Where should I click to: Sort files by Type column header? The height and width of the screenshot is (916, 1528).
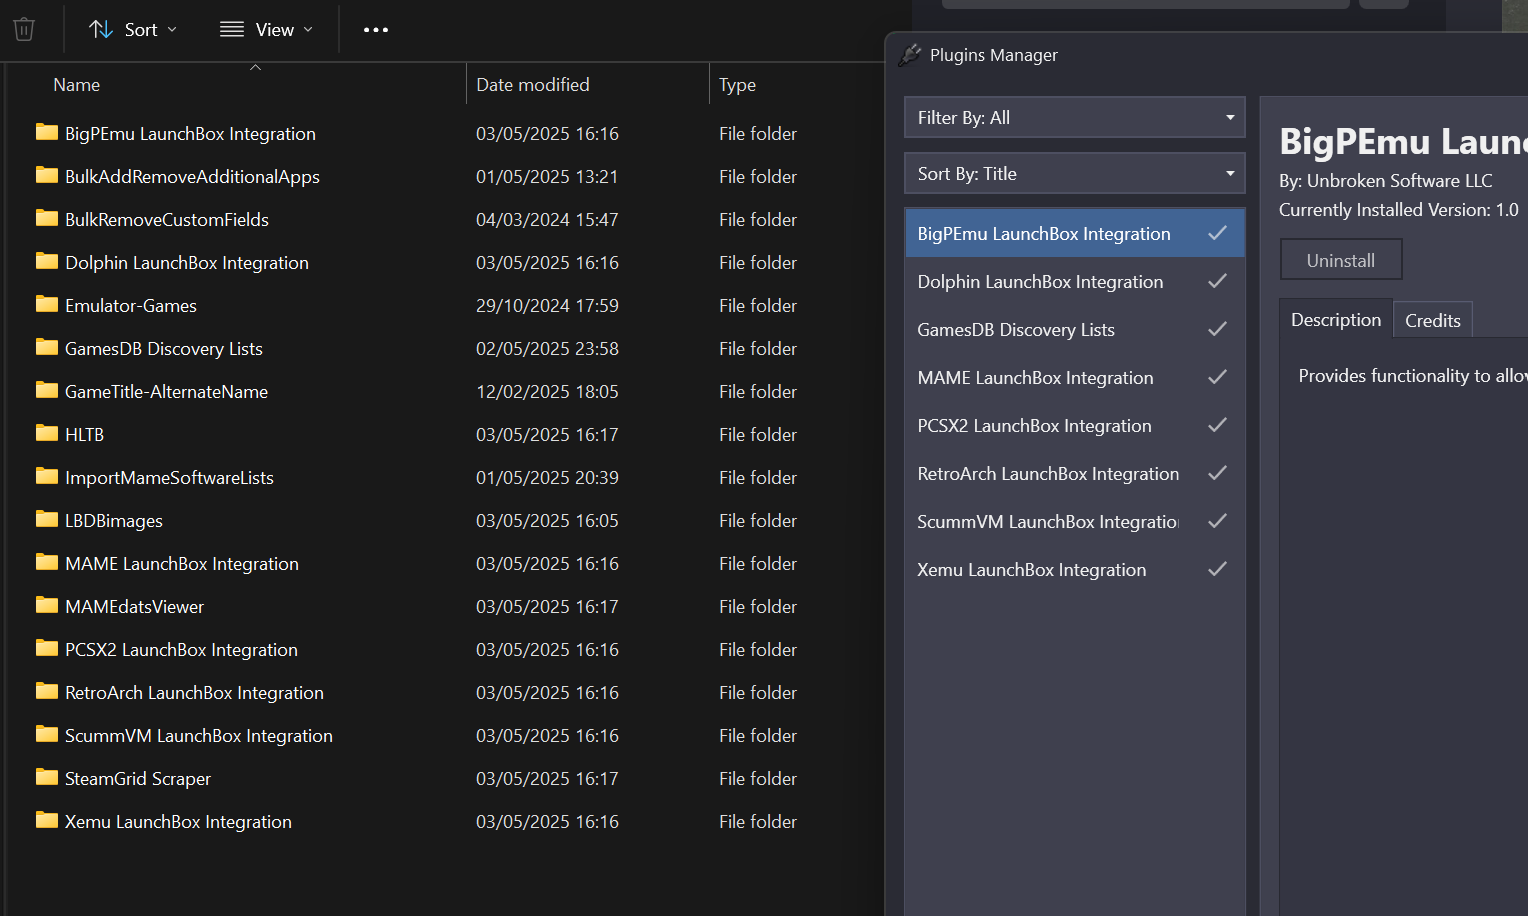click(x=737, y=85)
